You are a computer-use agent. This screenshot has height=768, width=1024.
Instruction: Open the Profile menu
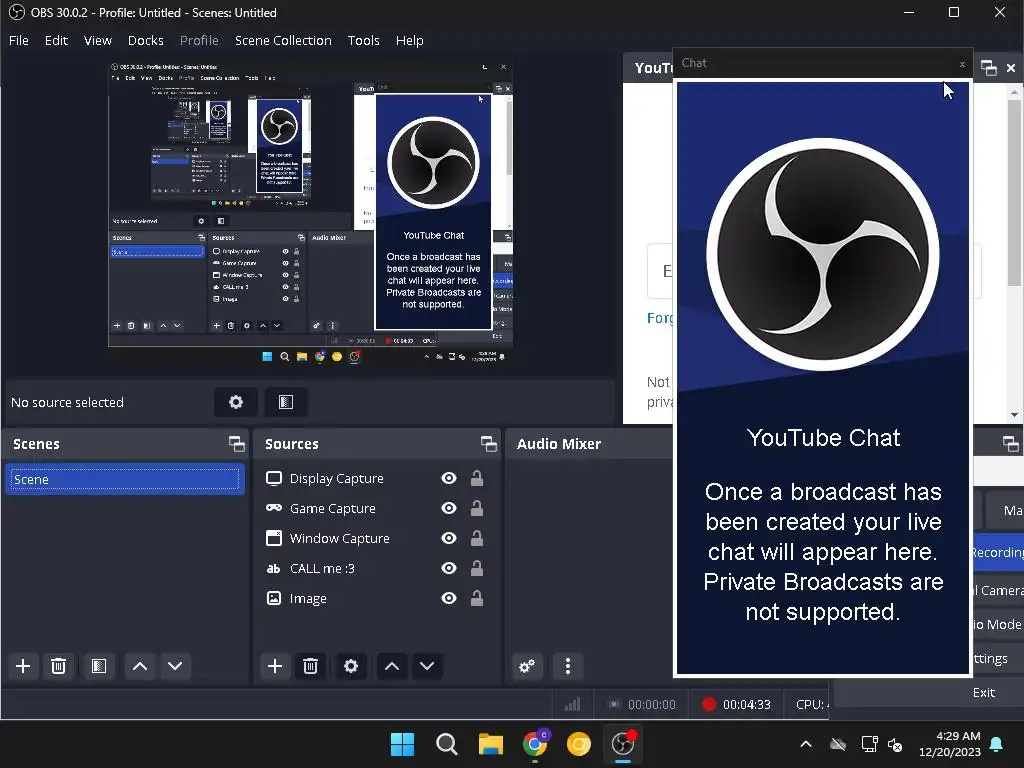click(x=199, y=40)
